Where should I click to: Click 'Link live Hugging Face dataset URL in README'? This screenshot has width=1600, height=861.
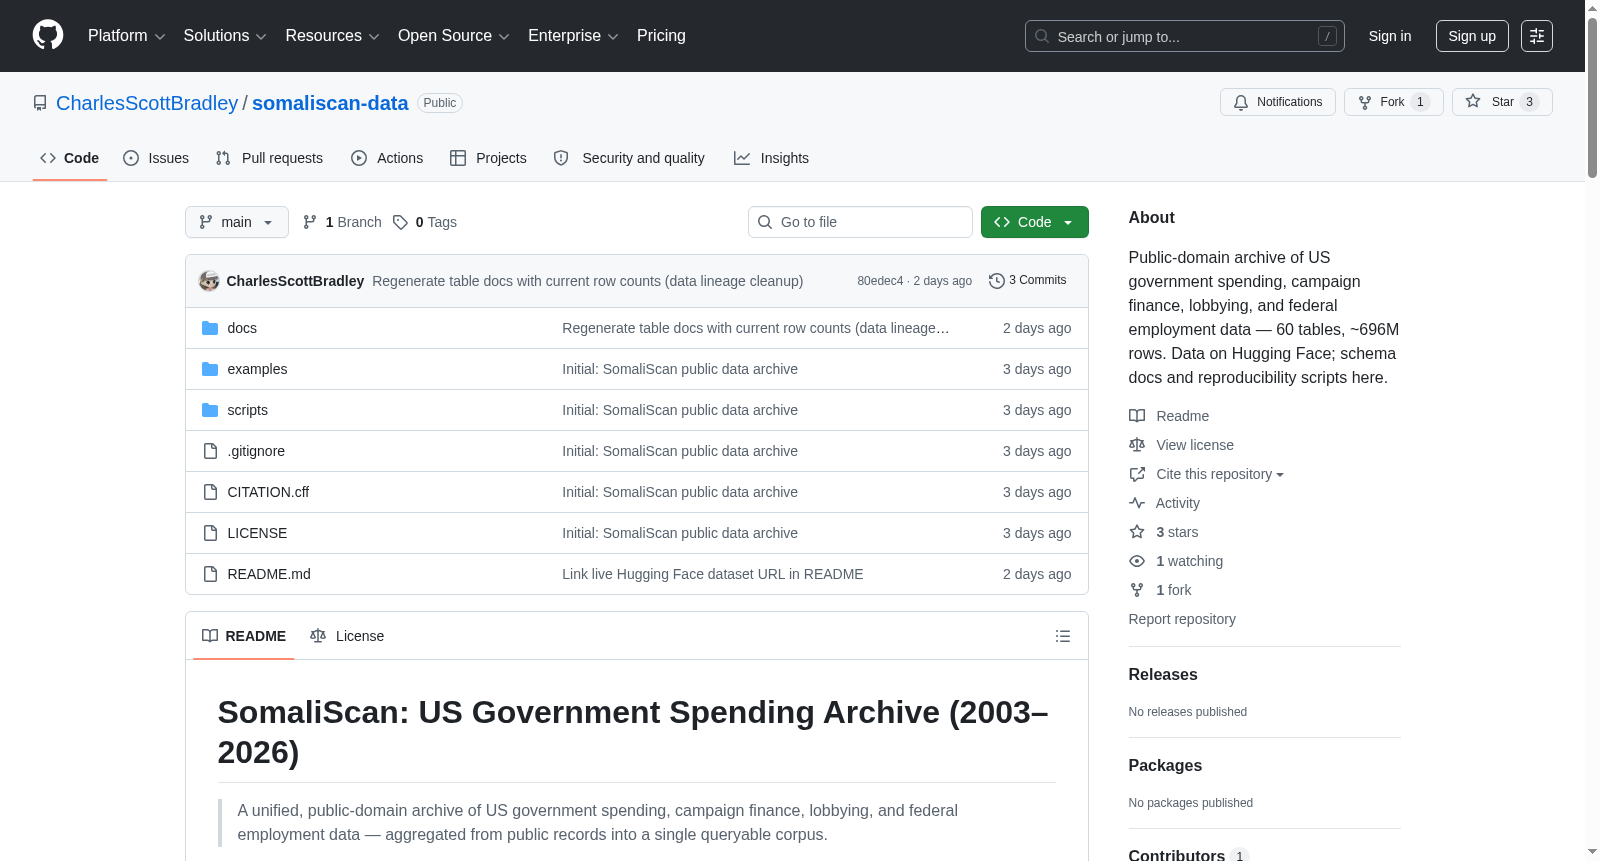click(x=713, y=574)
